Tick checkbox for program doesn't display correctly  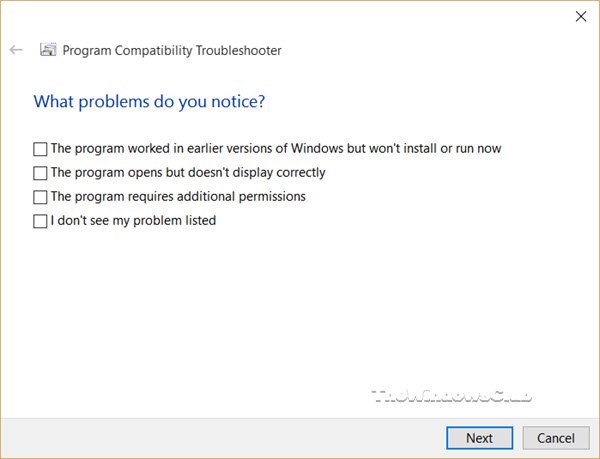click(x=40, y=173)
